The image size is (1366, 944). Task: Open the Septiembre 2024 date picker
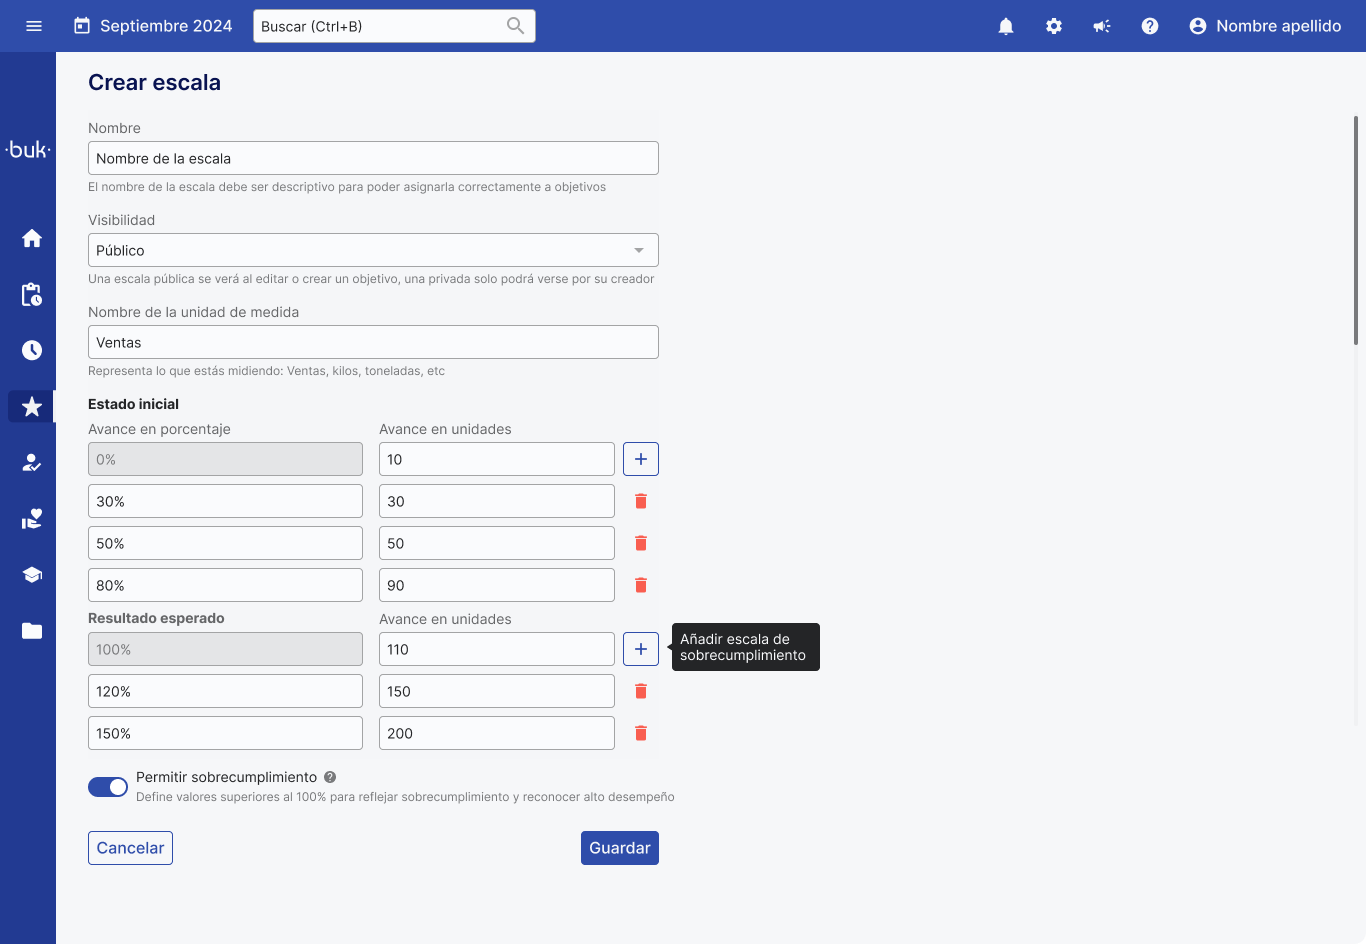(153, 26)
